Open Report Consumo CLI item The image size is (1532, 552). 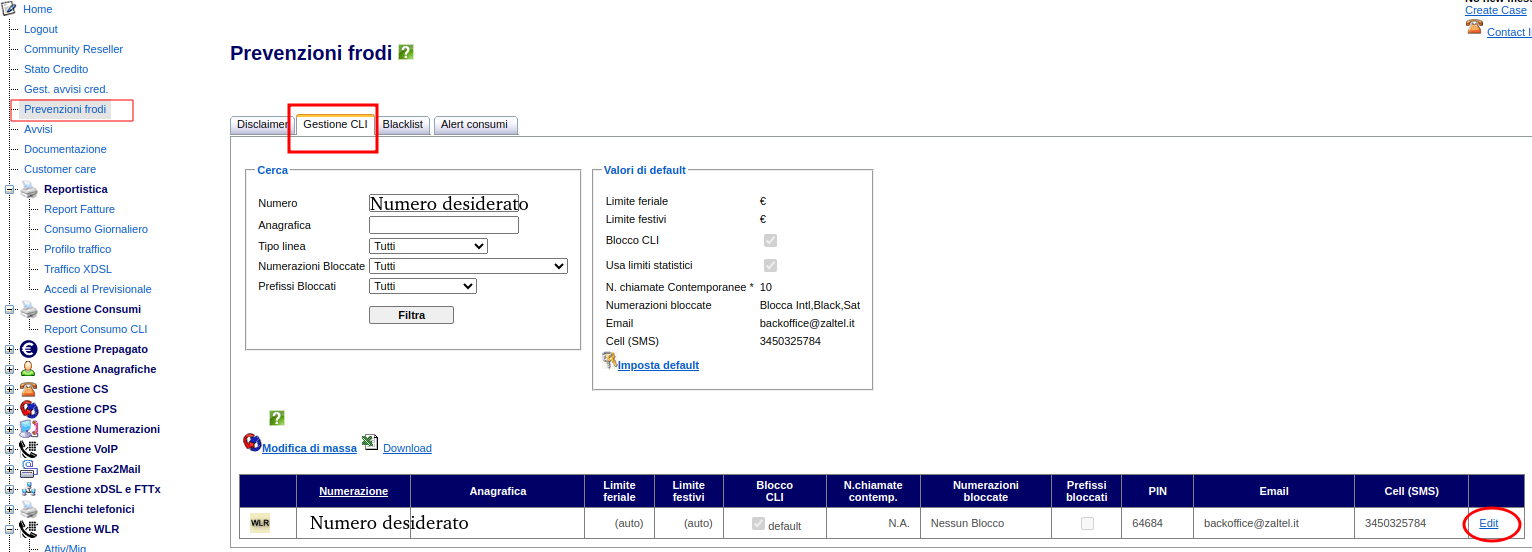[95, 329]
